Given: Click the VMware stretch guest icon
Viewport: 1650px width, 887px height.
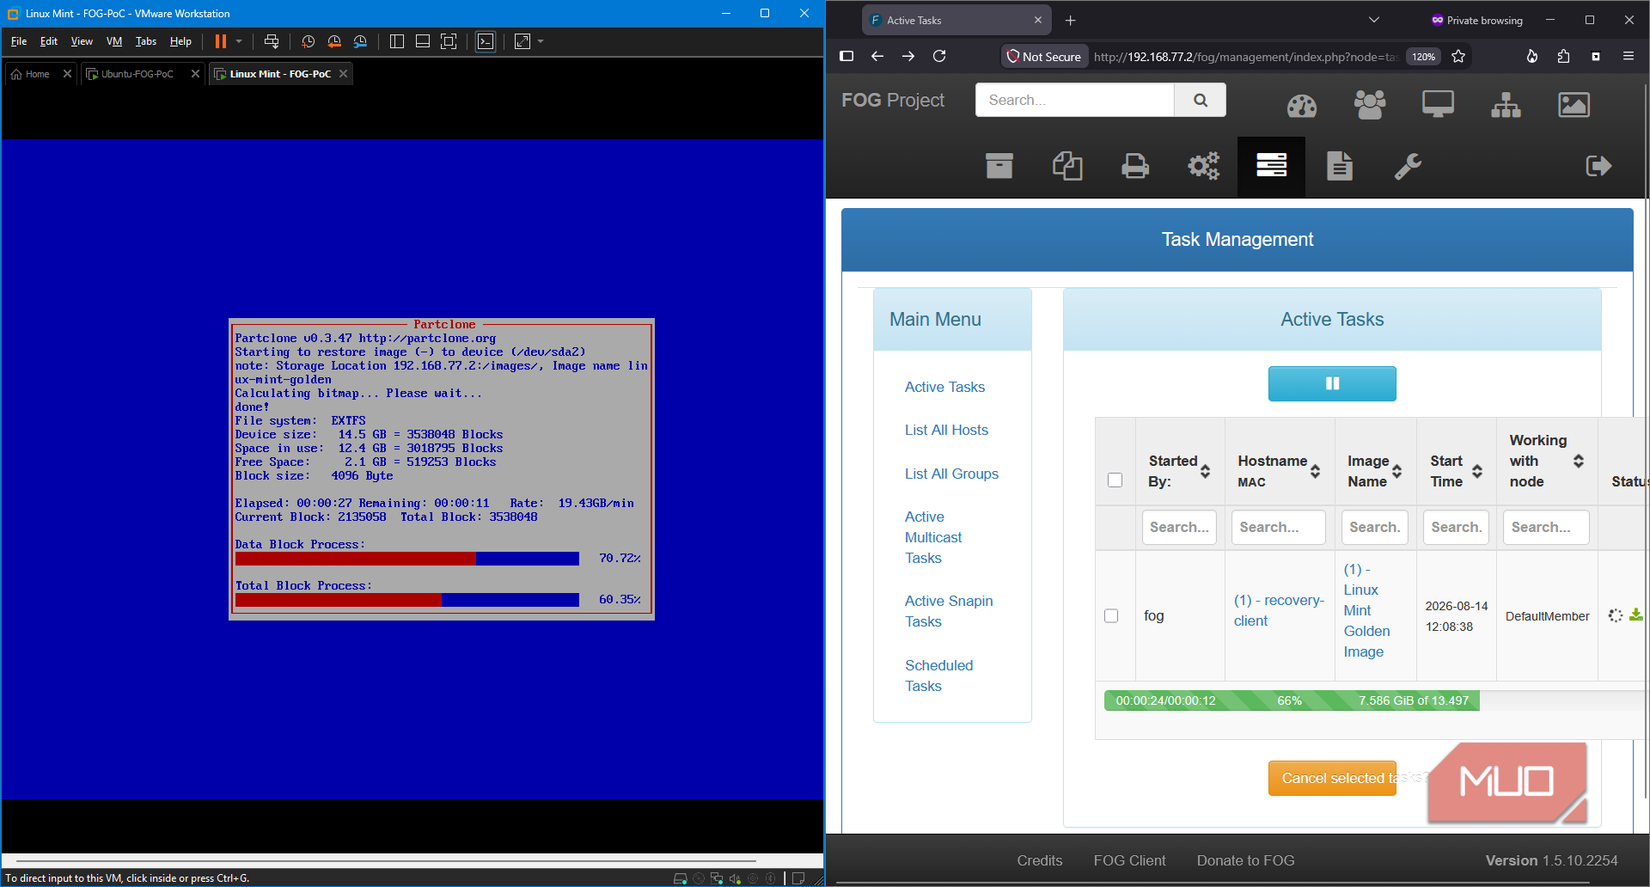Looking at the screenshot, I should tap(522, 41).
